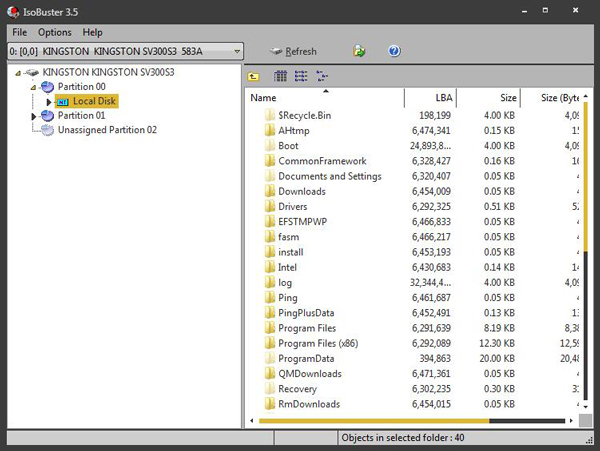The image size is (600, 451).
Task: Click the Program Files (x86) folder name
Action: coord(318,343)
